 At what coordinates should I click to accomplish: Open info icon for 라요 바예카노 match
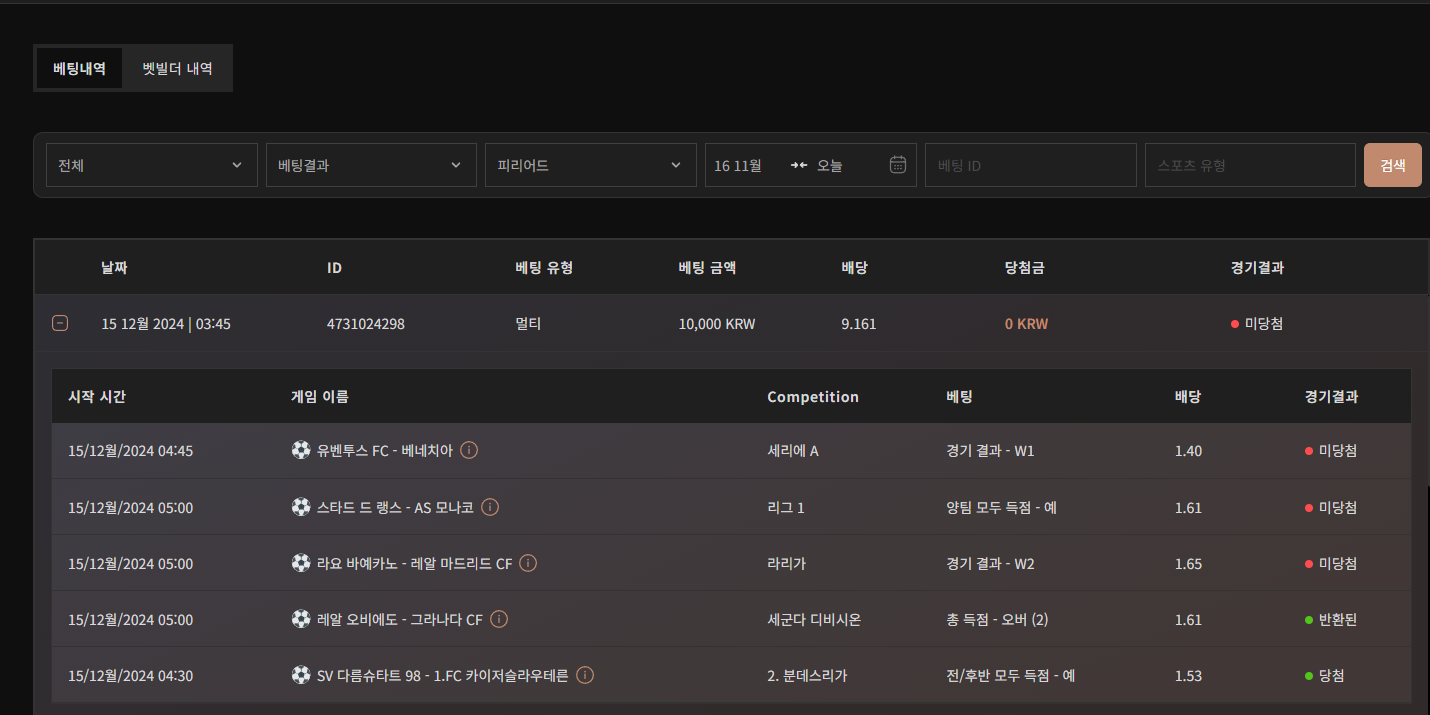pyautogui.click(x=528, y=563)
